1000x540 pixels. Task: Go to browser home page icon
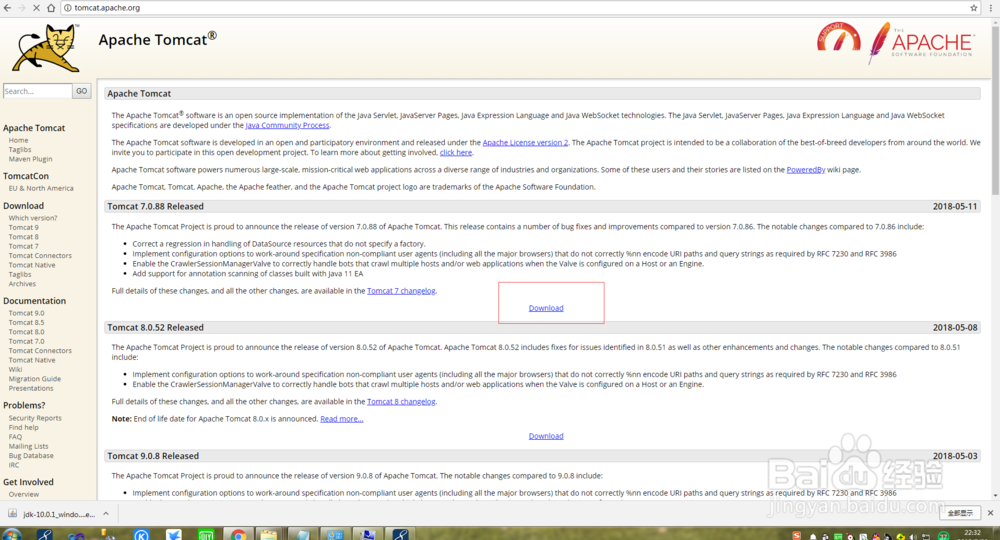(51, 8)
